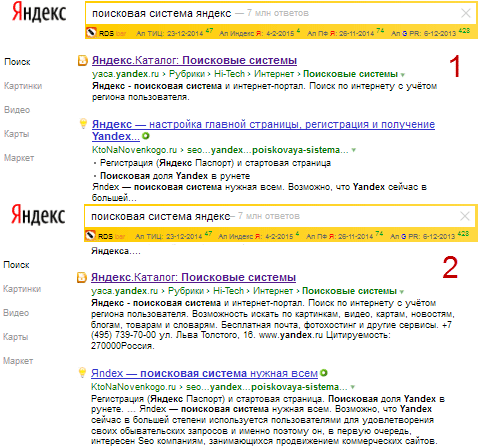Image resolution: width=478 pixels, height=447 pixels.
Task: Click Hi-Tech breadcrumb in upper result
Action: coord(229,74)
